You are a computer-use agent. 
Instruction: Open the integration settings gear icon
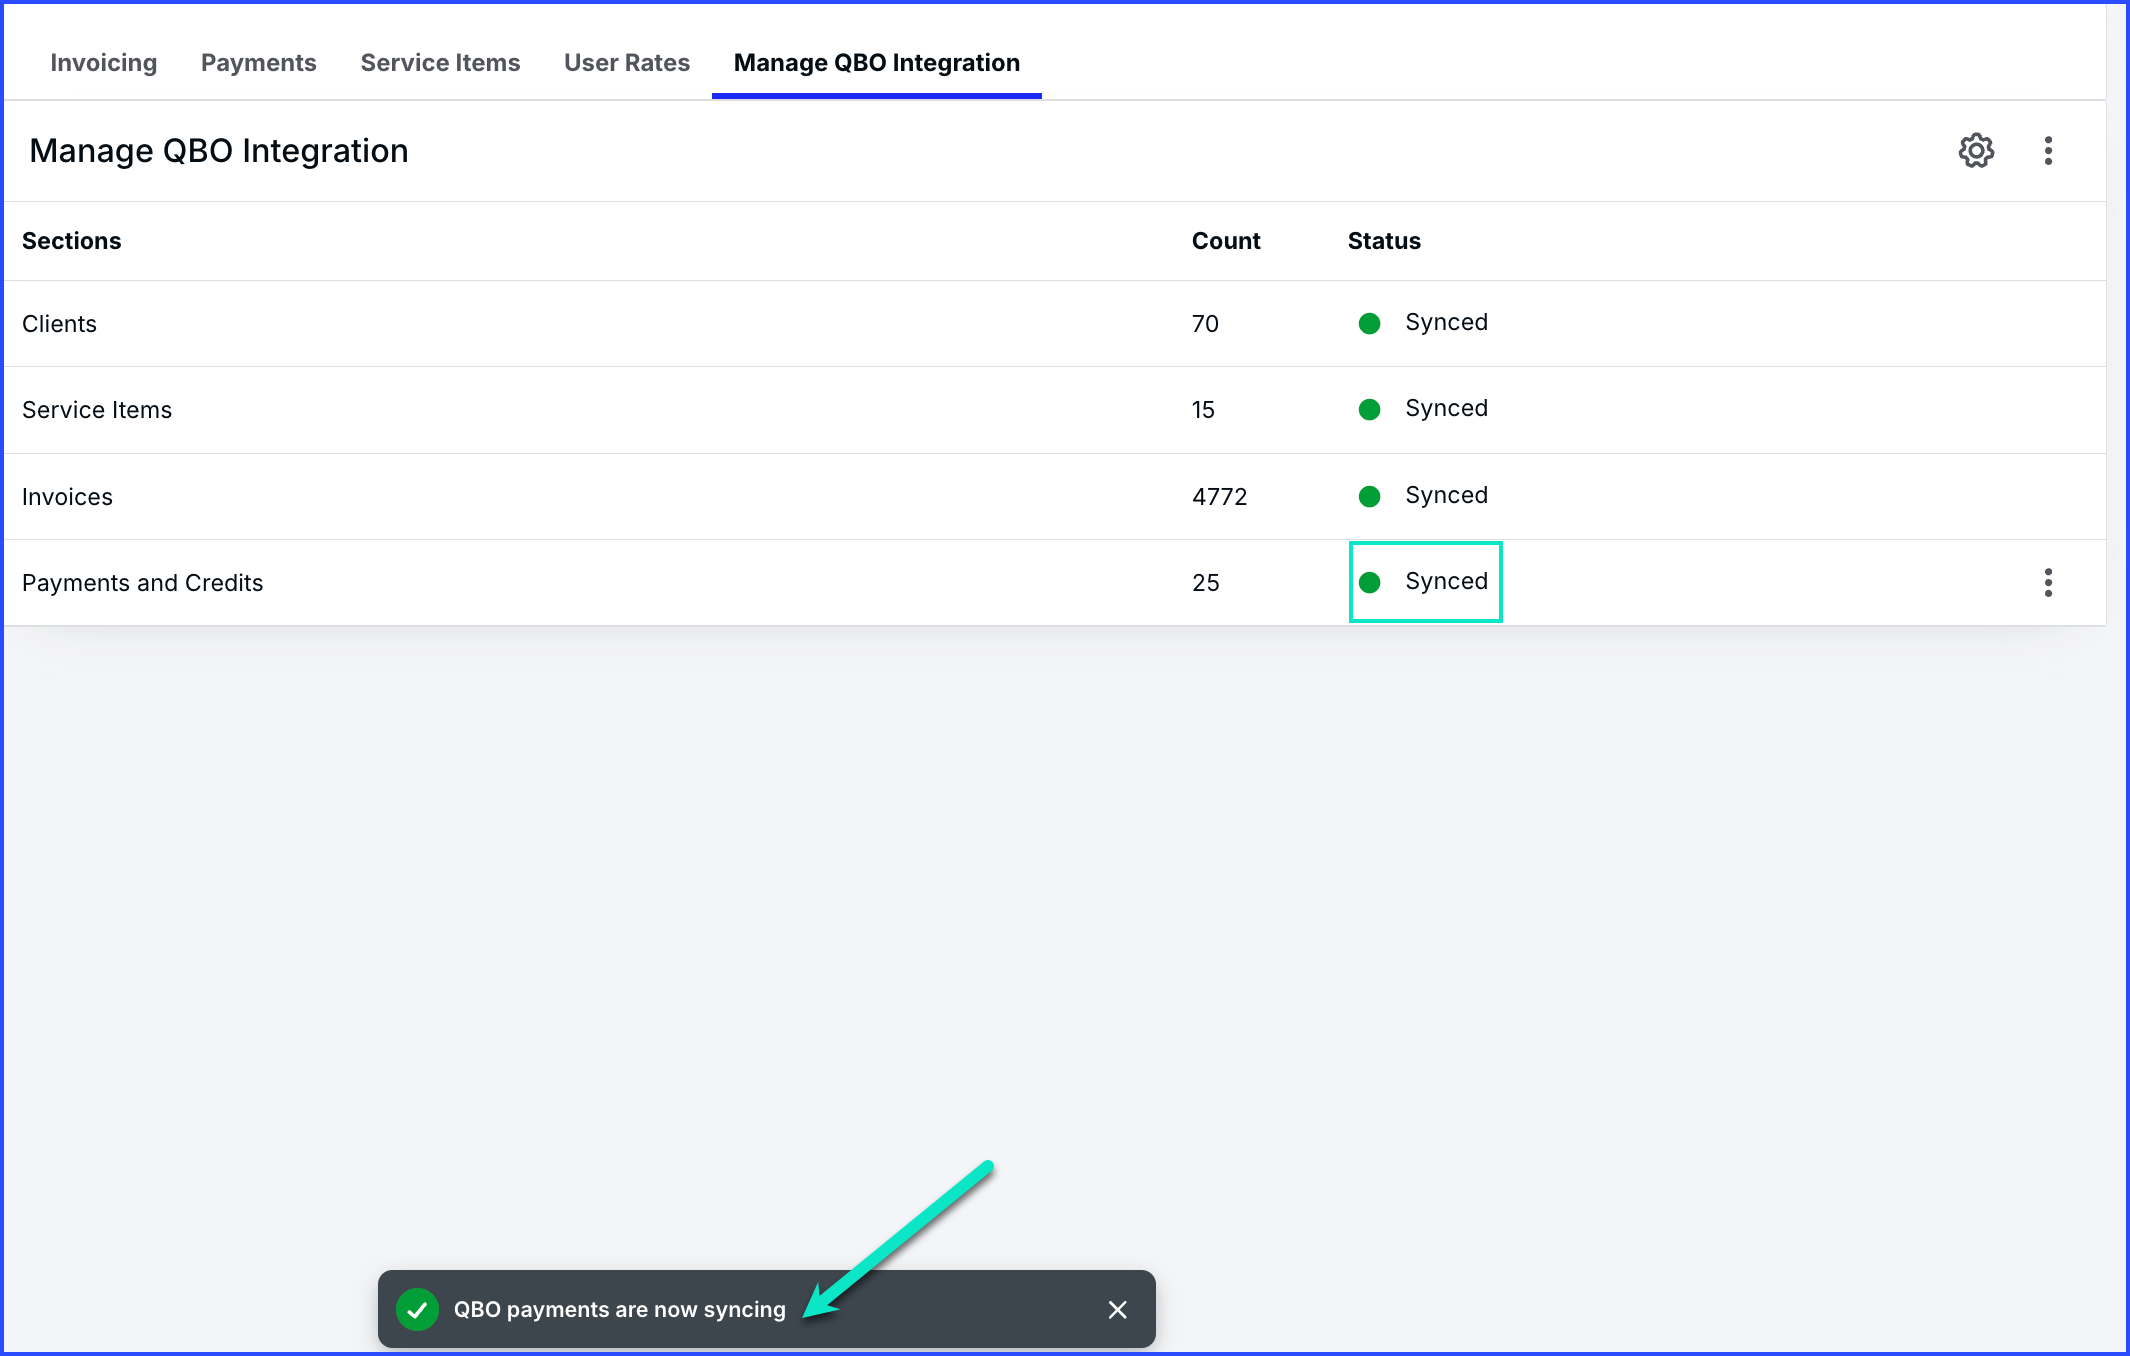[1976, 151]
